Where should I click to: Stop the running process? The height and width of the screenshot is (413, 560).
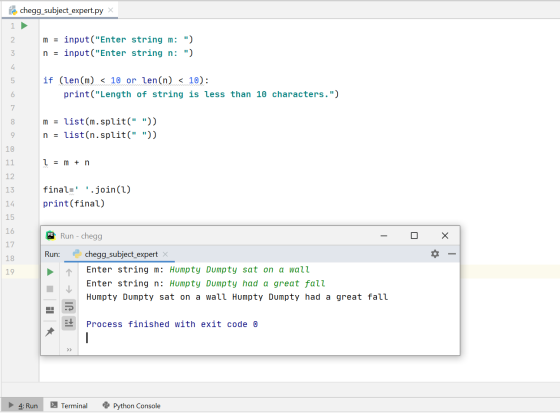coord(50,289)
